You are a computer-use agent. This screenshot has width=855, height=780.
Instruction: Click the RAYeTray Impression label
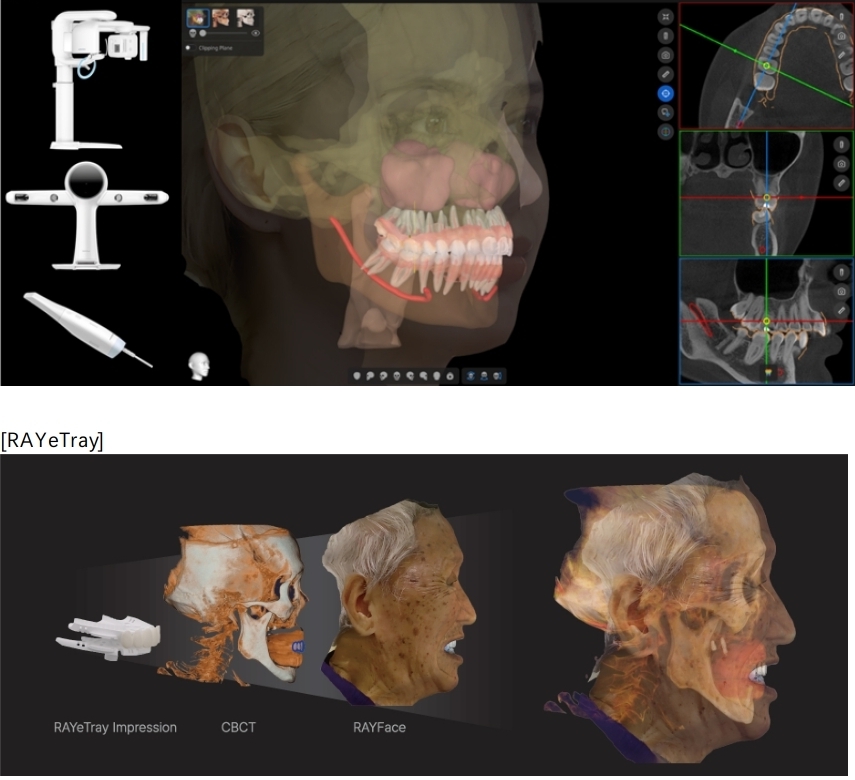[x=115, y=727]
